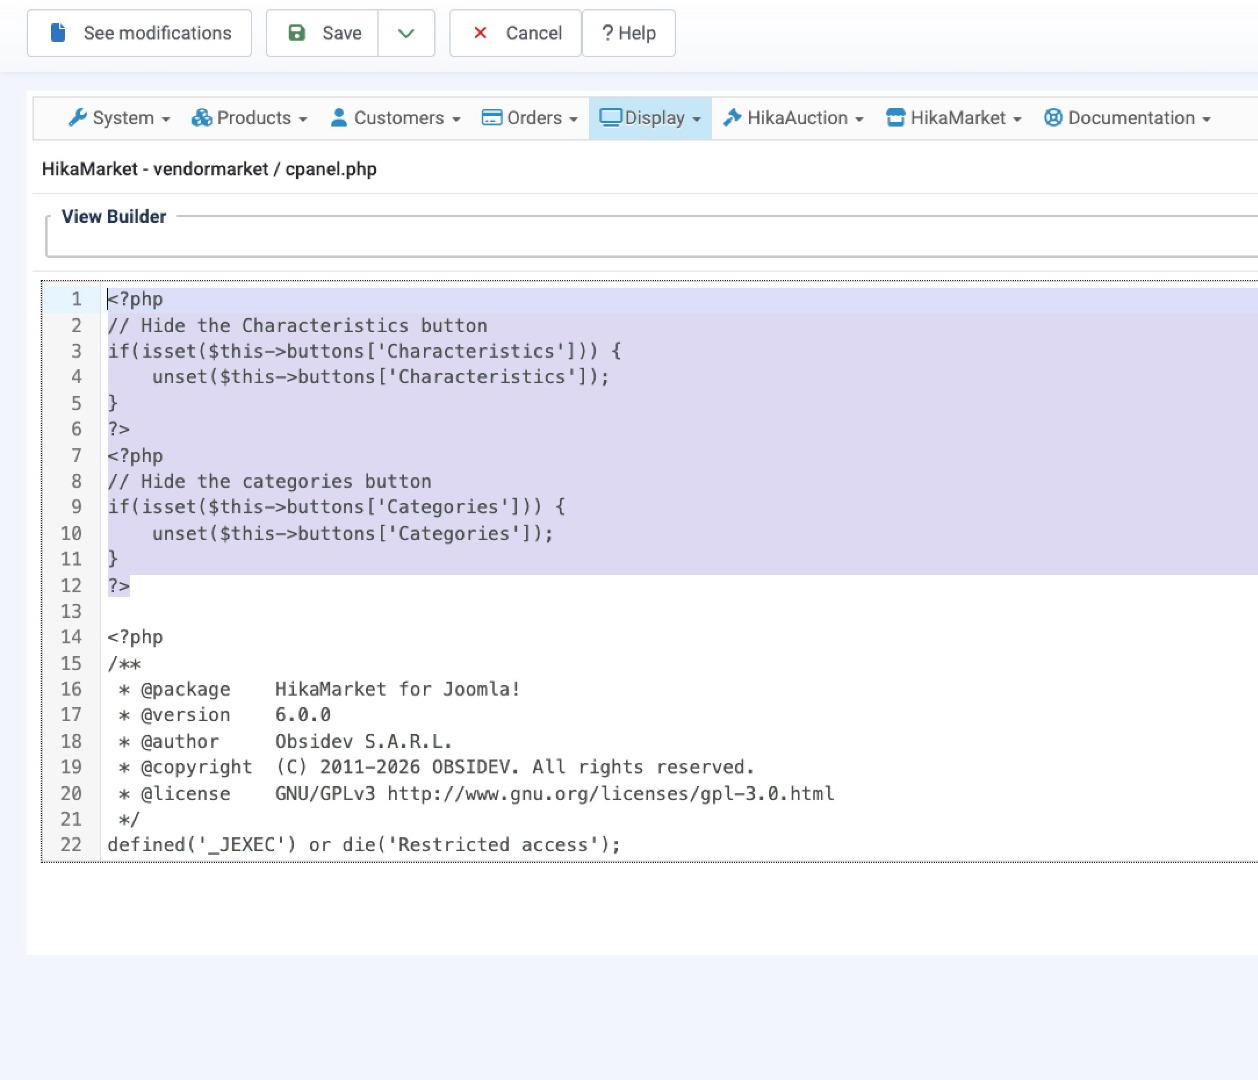Click the Display monitor icon

pyautogui.click(x=610, y=118)
